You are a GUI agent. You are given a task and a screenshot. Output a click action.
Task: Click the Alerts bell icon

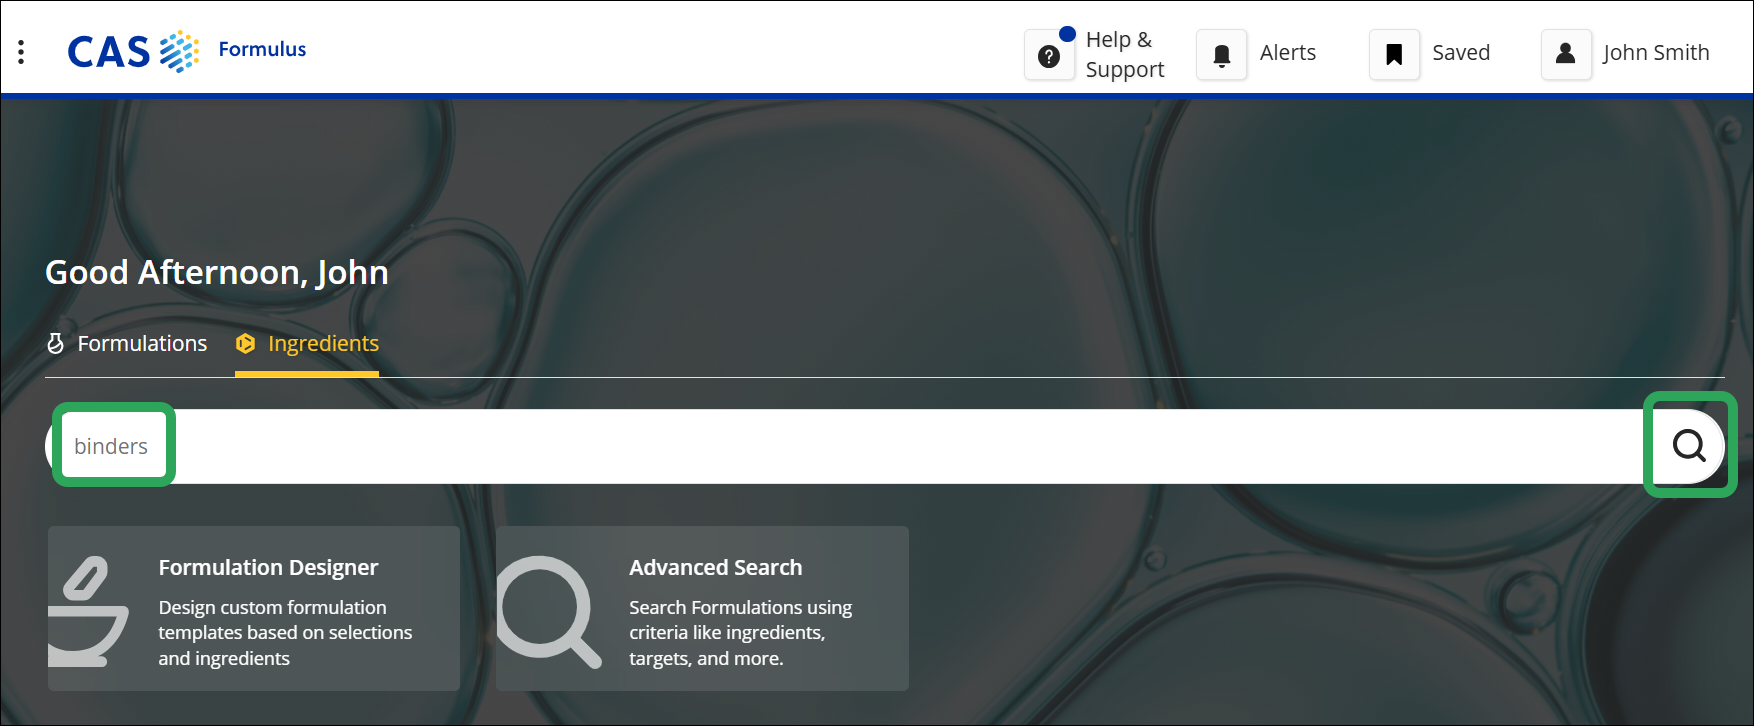tap(1221, 55)
